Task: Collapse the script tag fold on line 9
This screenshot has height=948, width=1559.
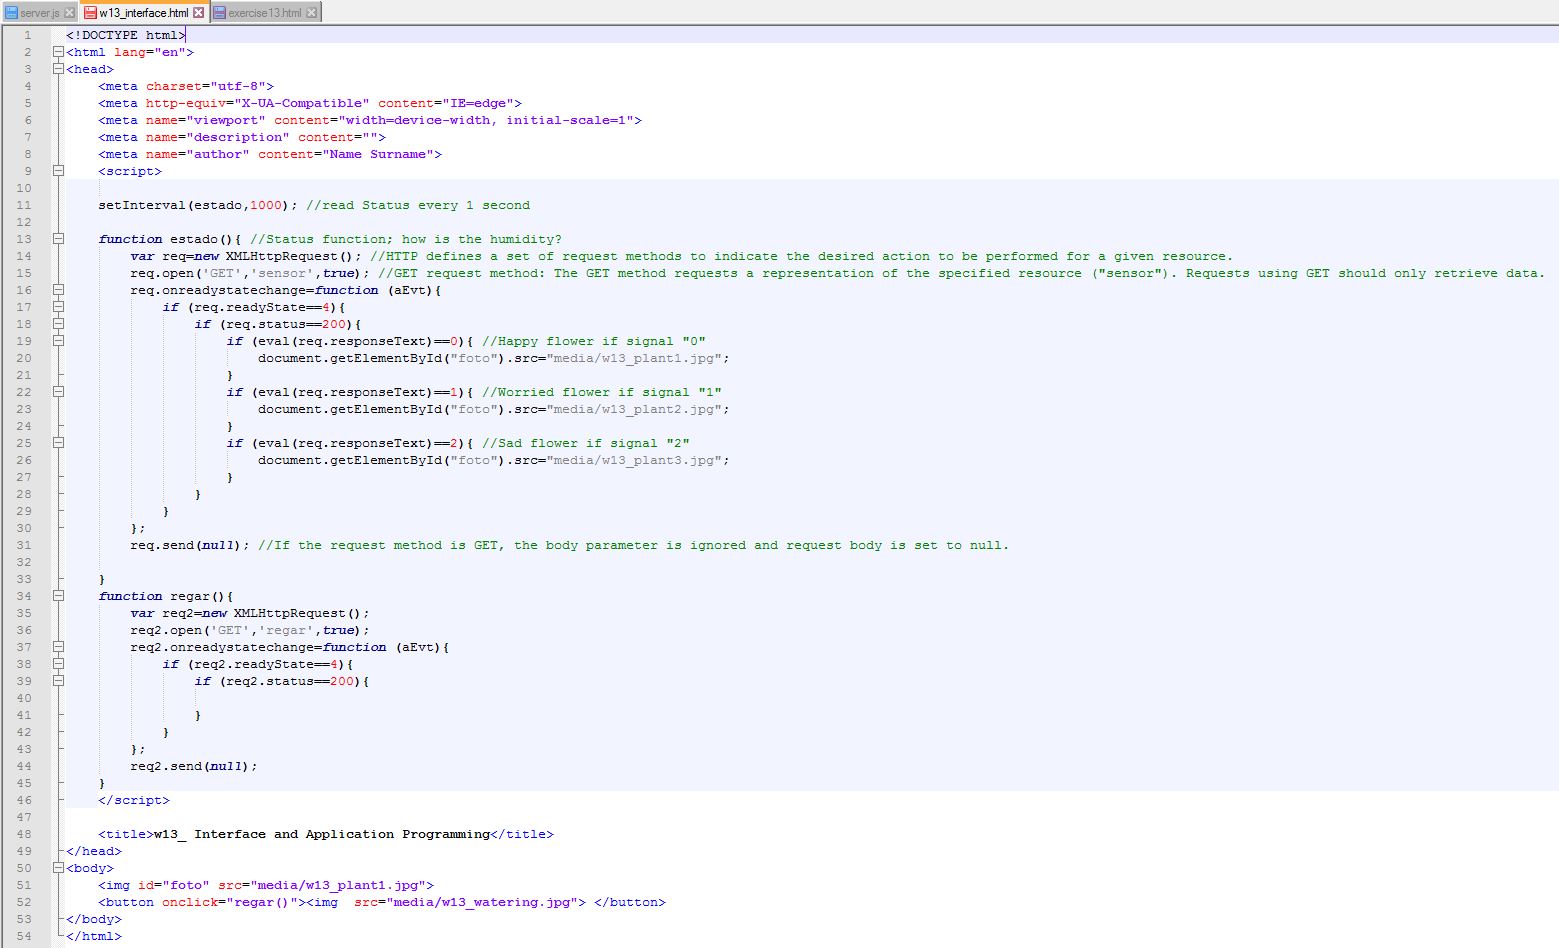Action: 58,171
